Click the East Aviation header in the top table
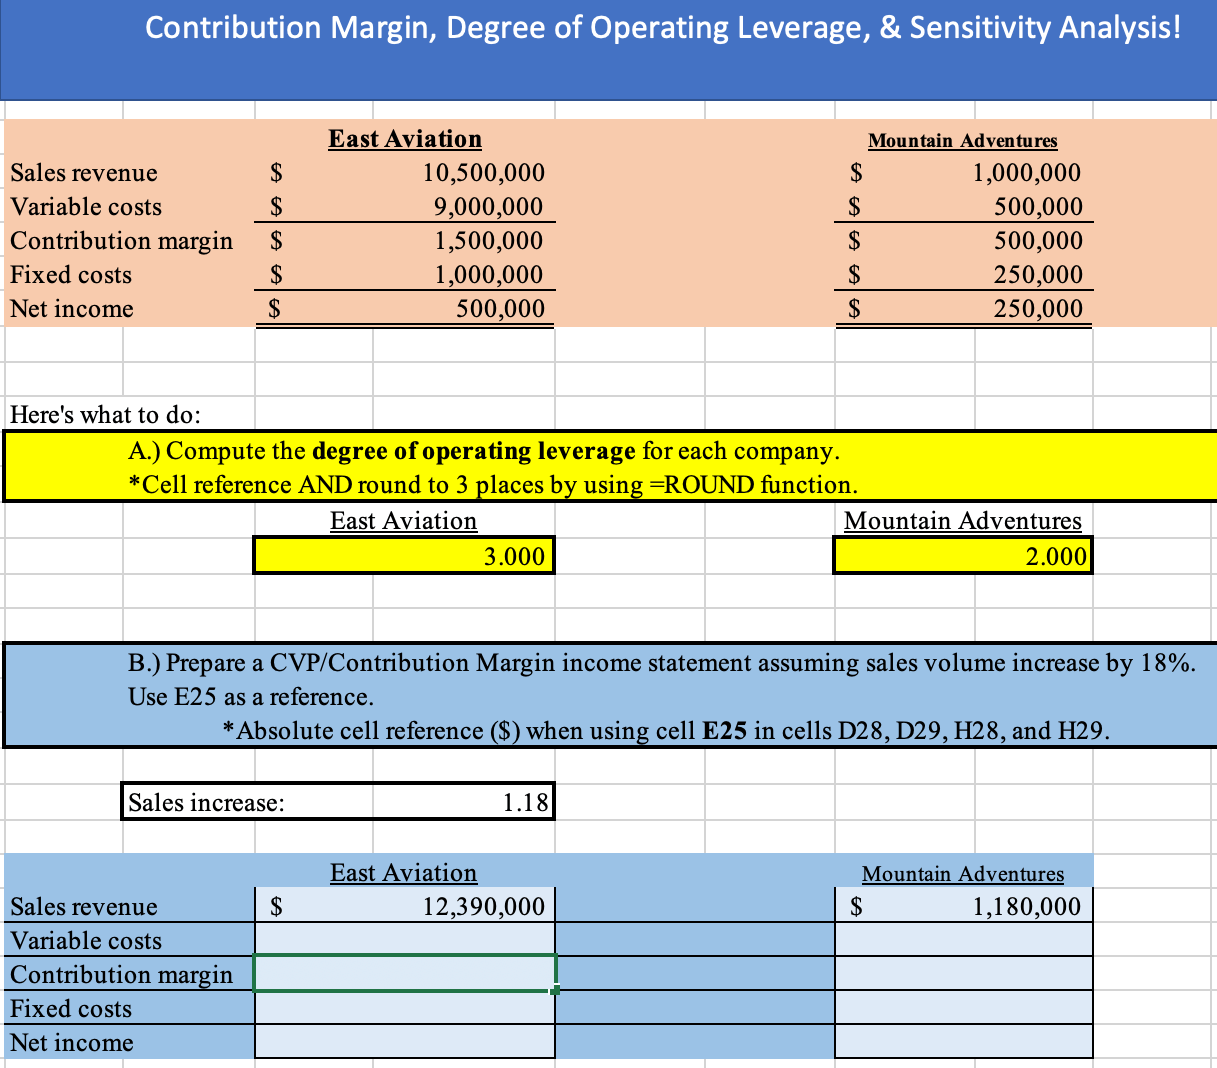This screenshot has width=1217, height=1068. coord(404,139)
